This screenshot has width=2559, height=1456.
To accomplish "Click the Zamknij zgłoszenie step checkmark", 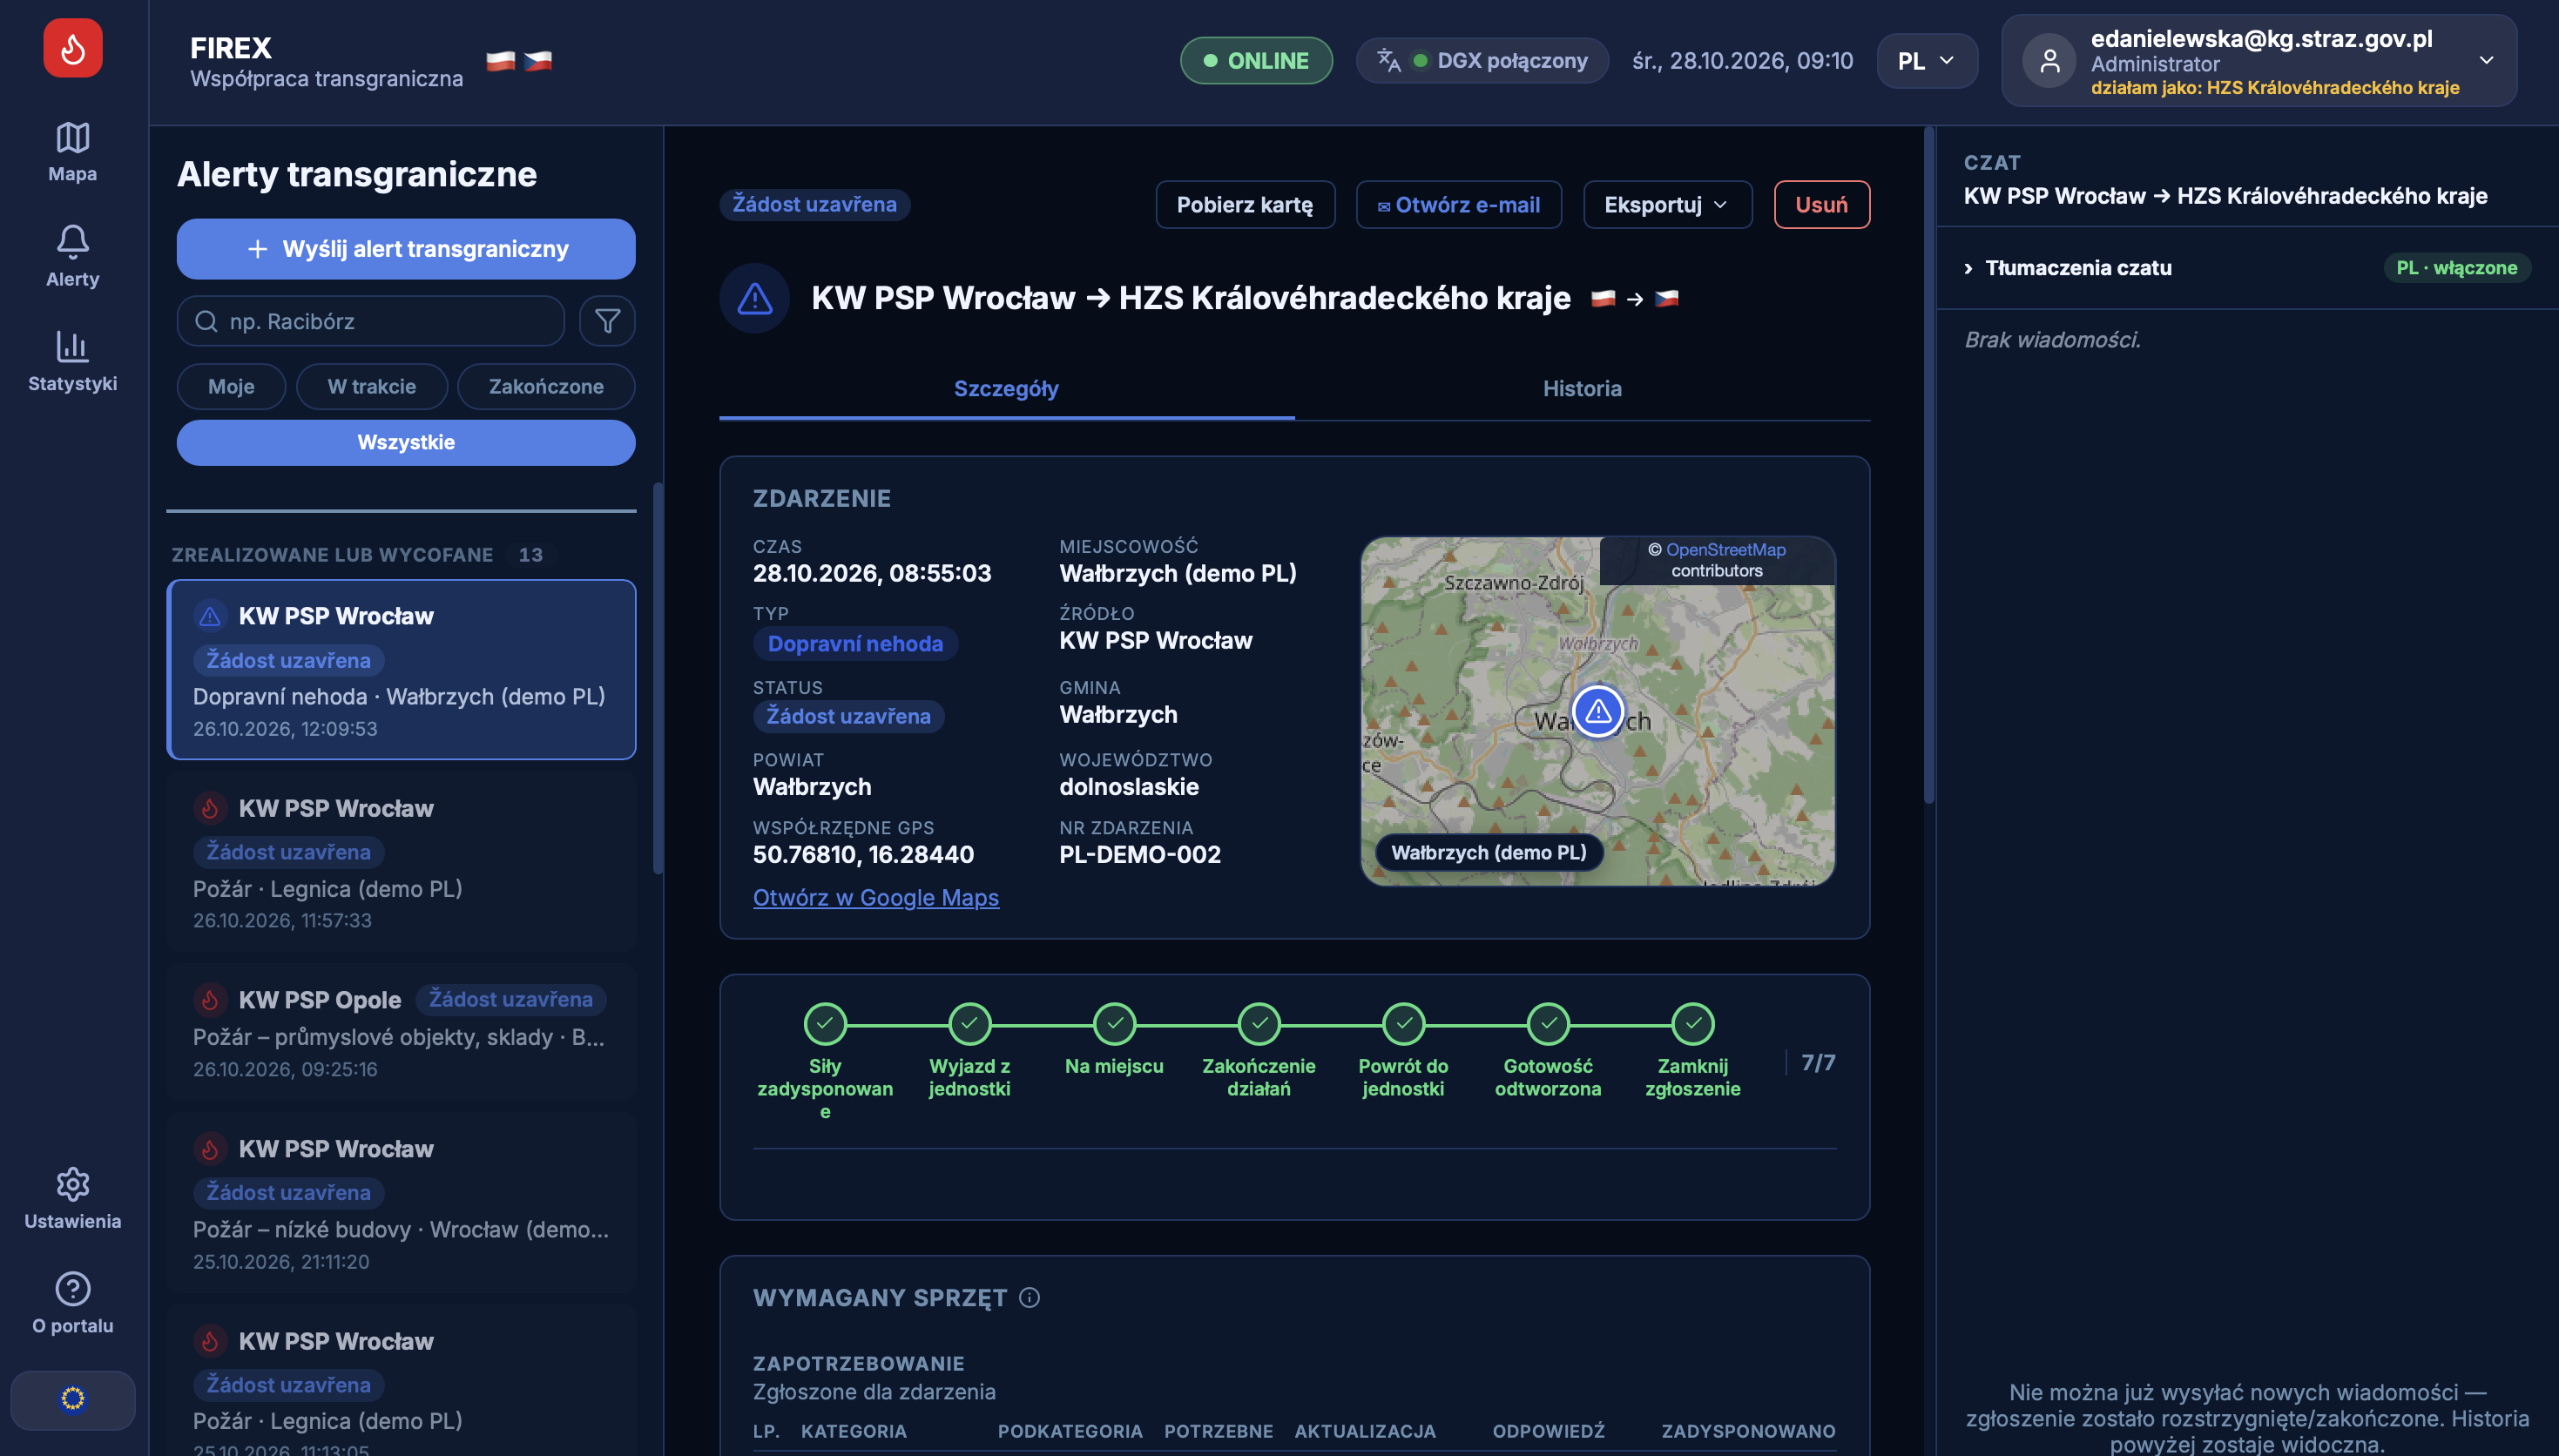I will pyautogui.click(x=1693, y=1023).
